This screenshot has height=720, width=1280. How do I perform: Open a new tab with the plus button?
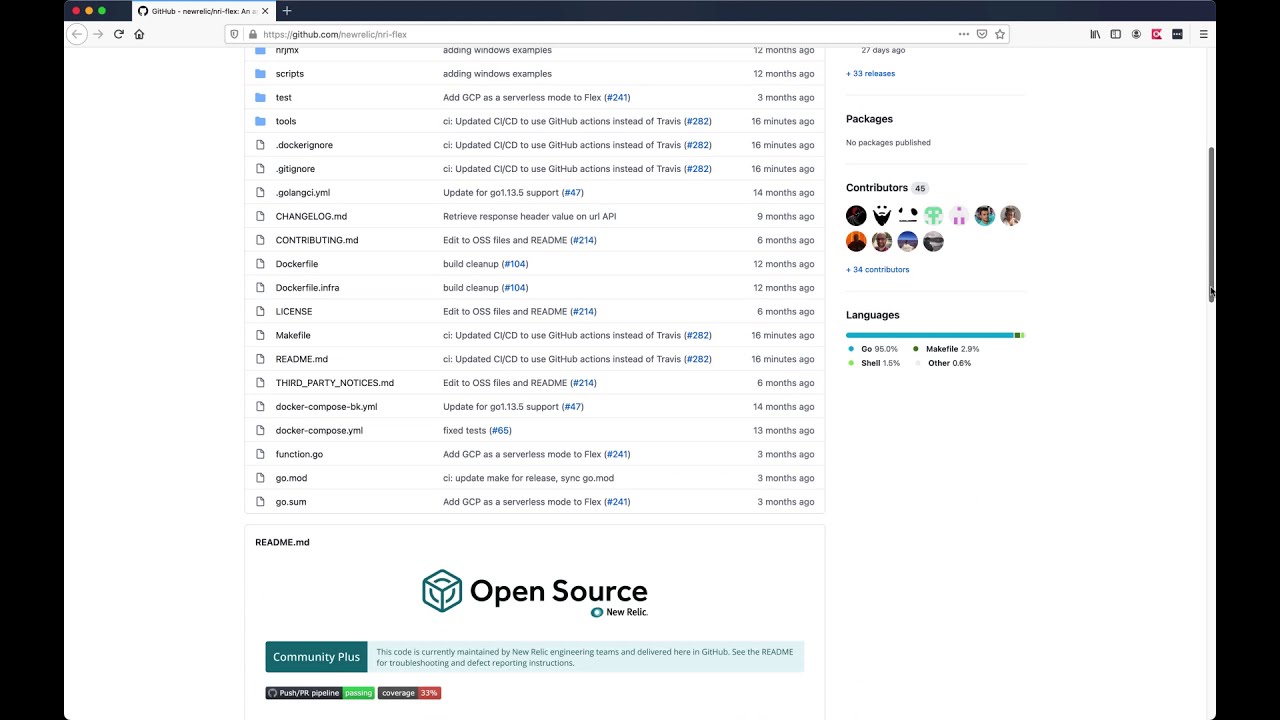(287, 11)
